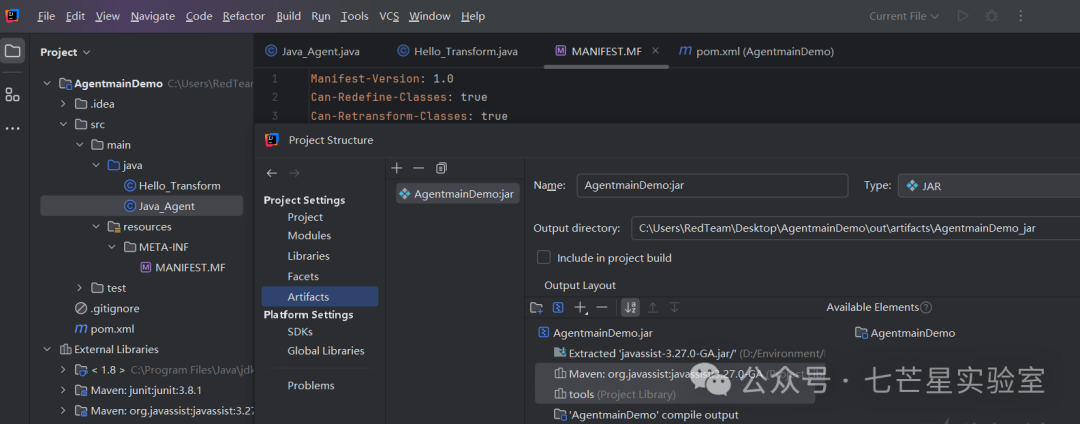
Task: Expand the JDK 1.8 library node
Action: click(63, 370)
